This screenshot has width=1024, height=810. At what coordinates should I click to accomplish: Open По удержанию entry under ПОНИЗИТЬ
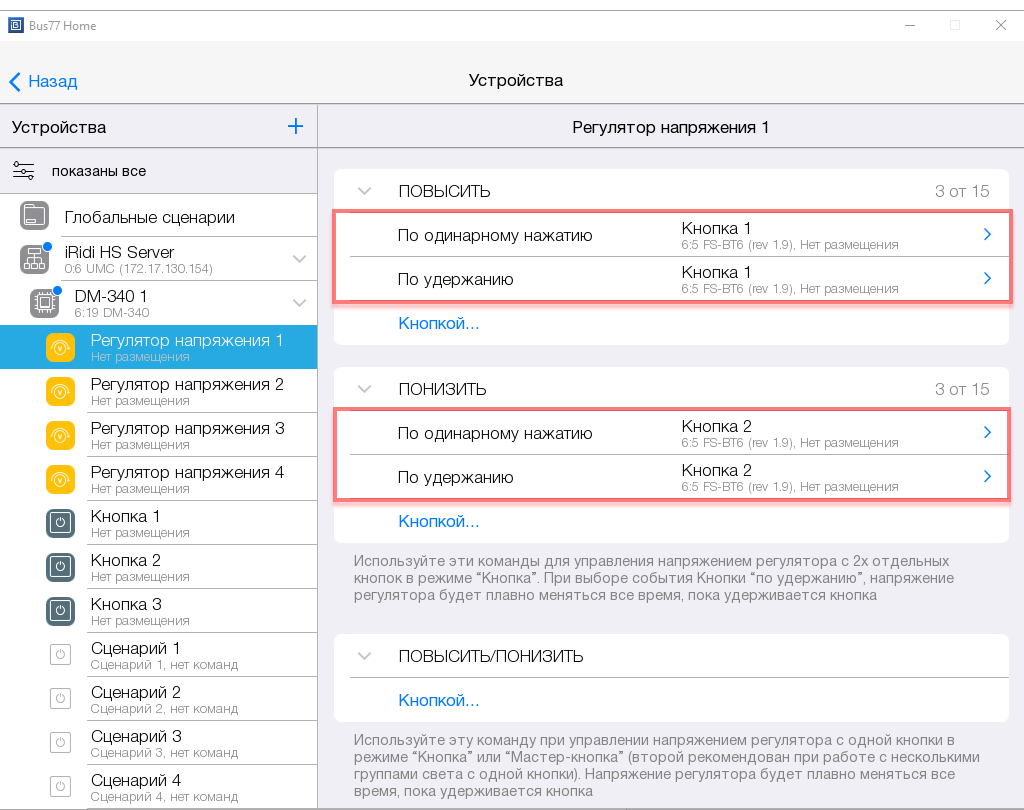click(670, 477)
